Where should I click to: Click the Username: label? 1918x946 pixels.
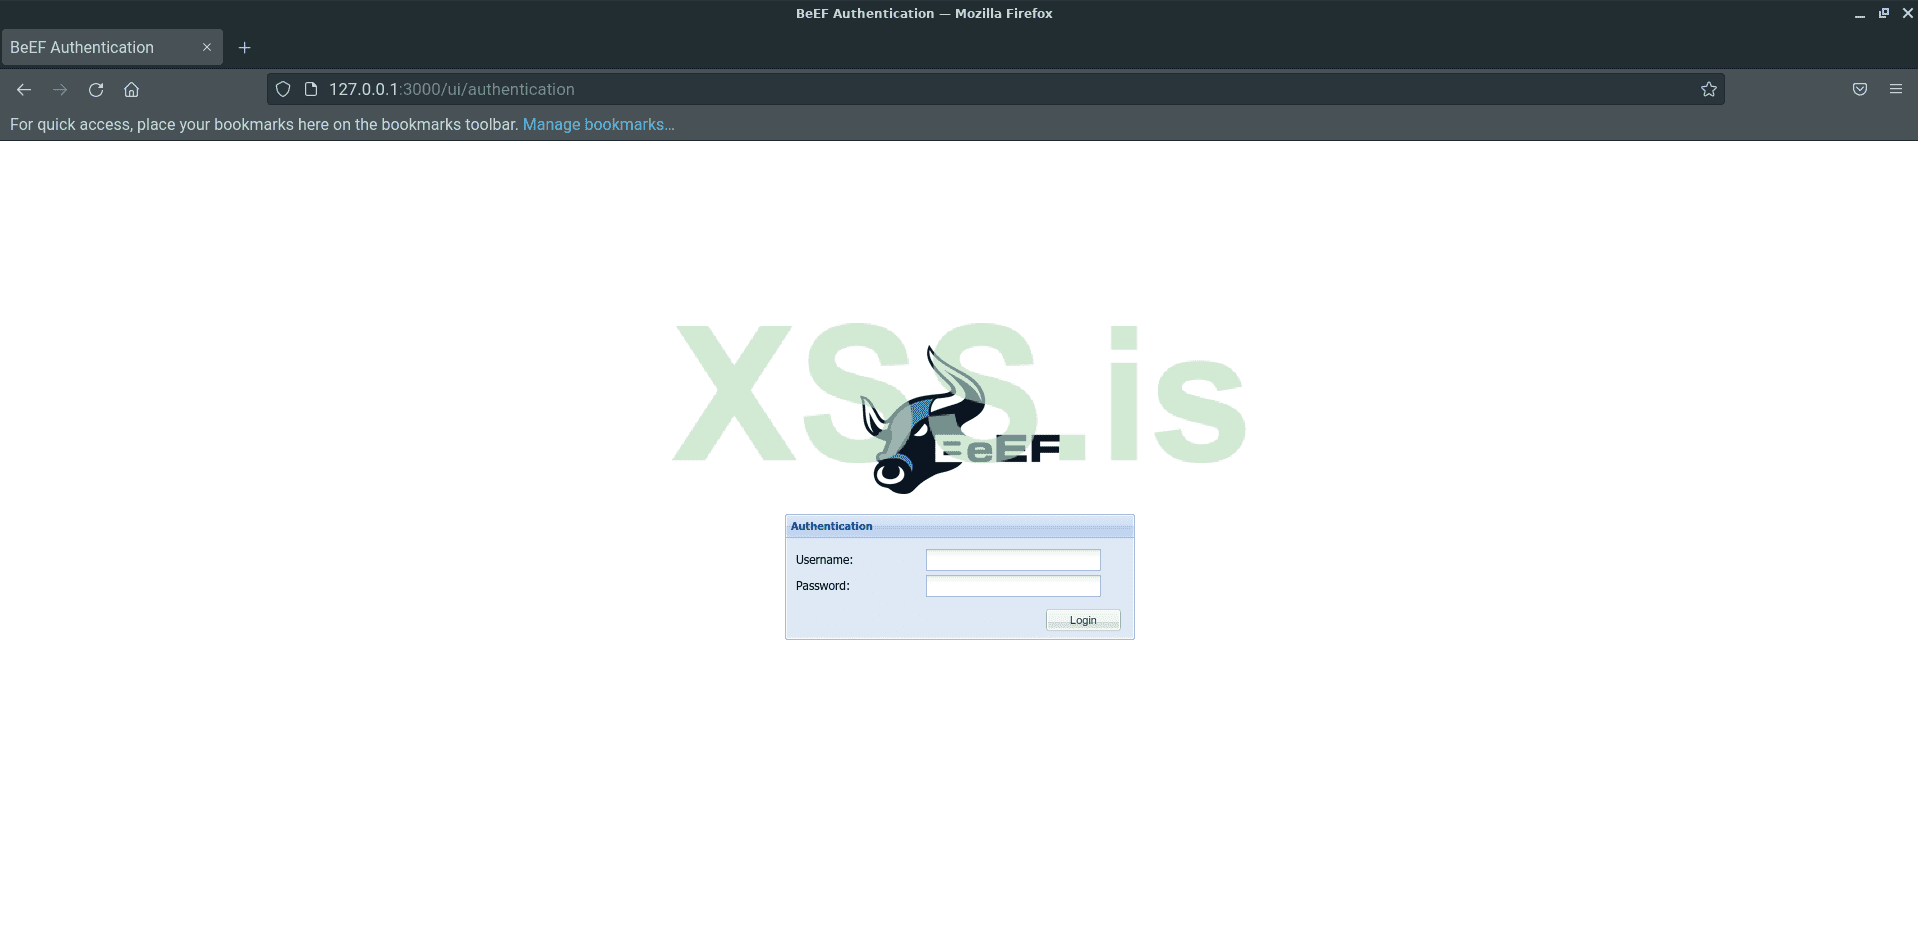click(x=824, y=560)
